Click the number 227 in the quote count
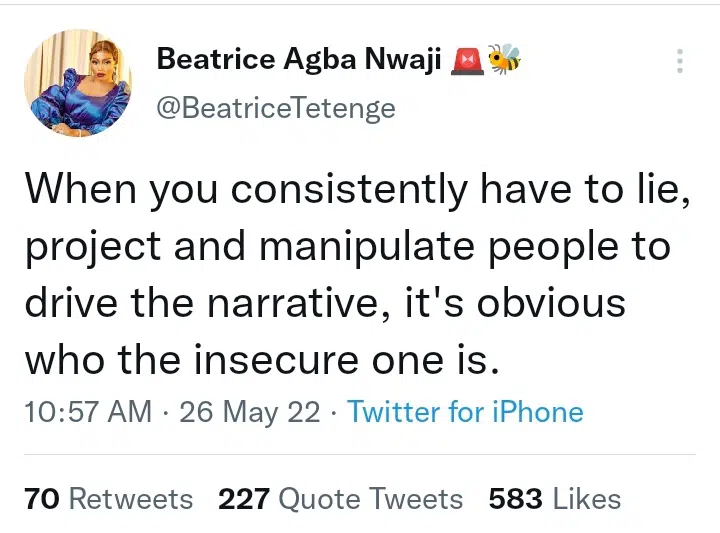720x533 pixels. point(244,499)
